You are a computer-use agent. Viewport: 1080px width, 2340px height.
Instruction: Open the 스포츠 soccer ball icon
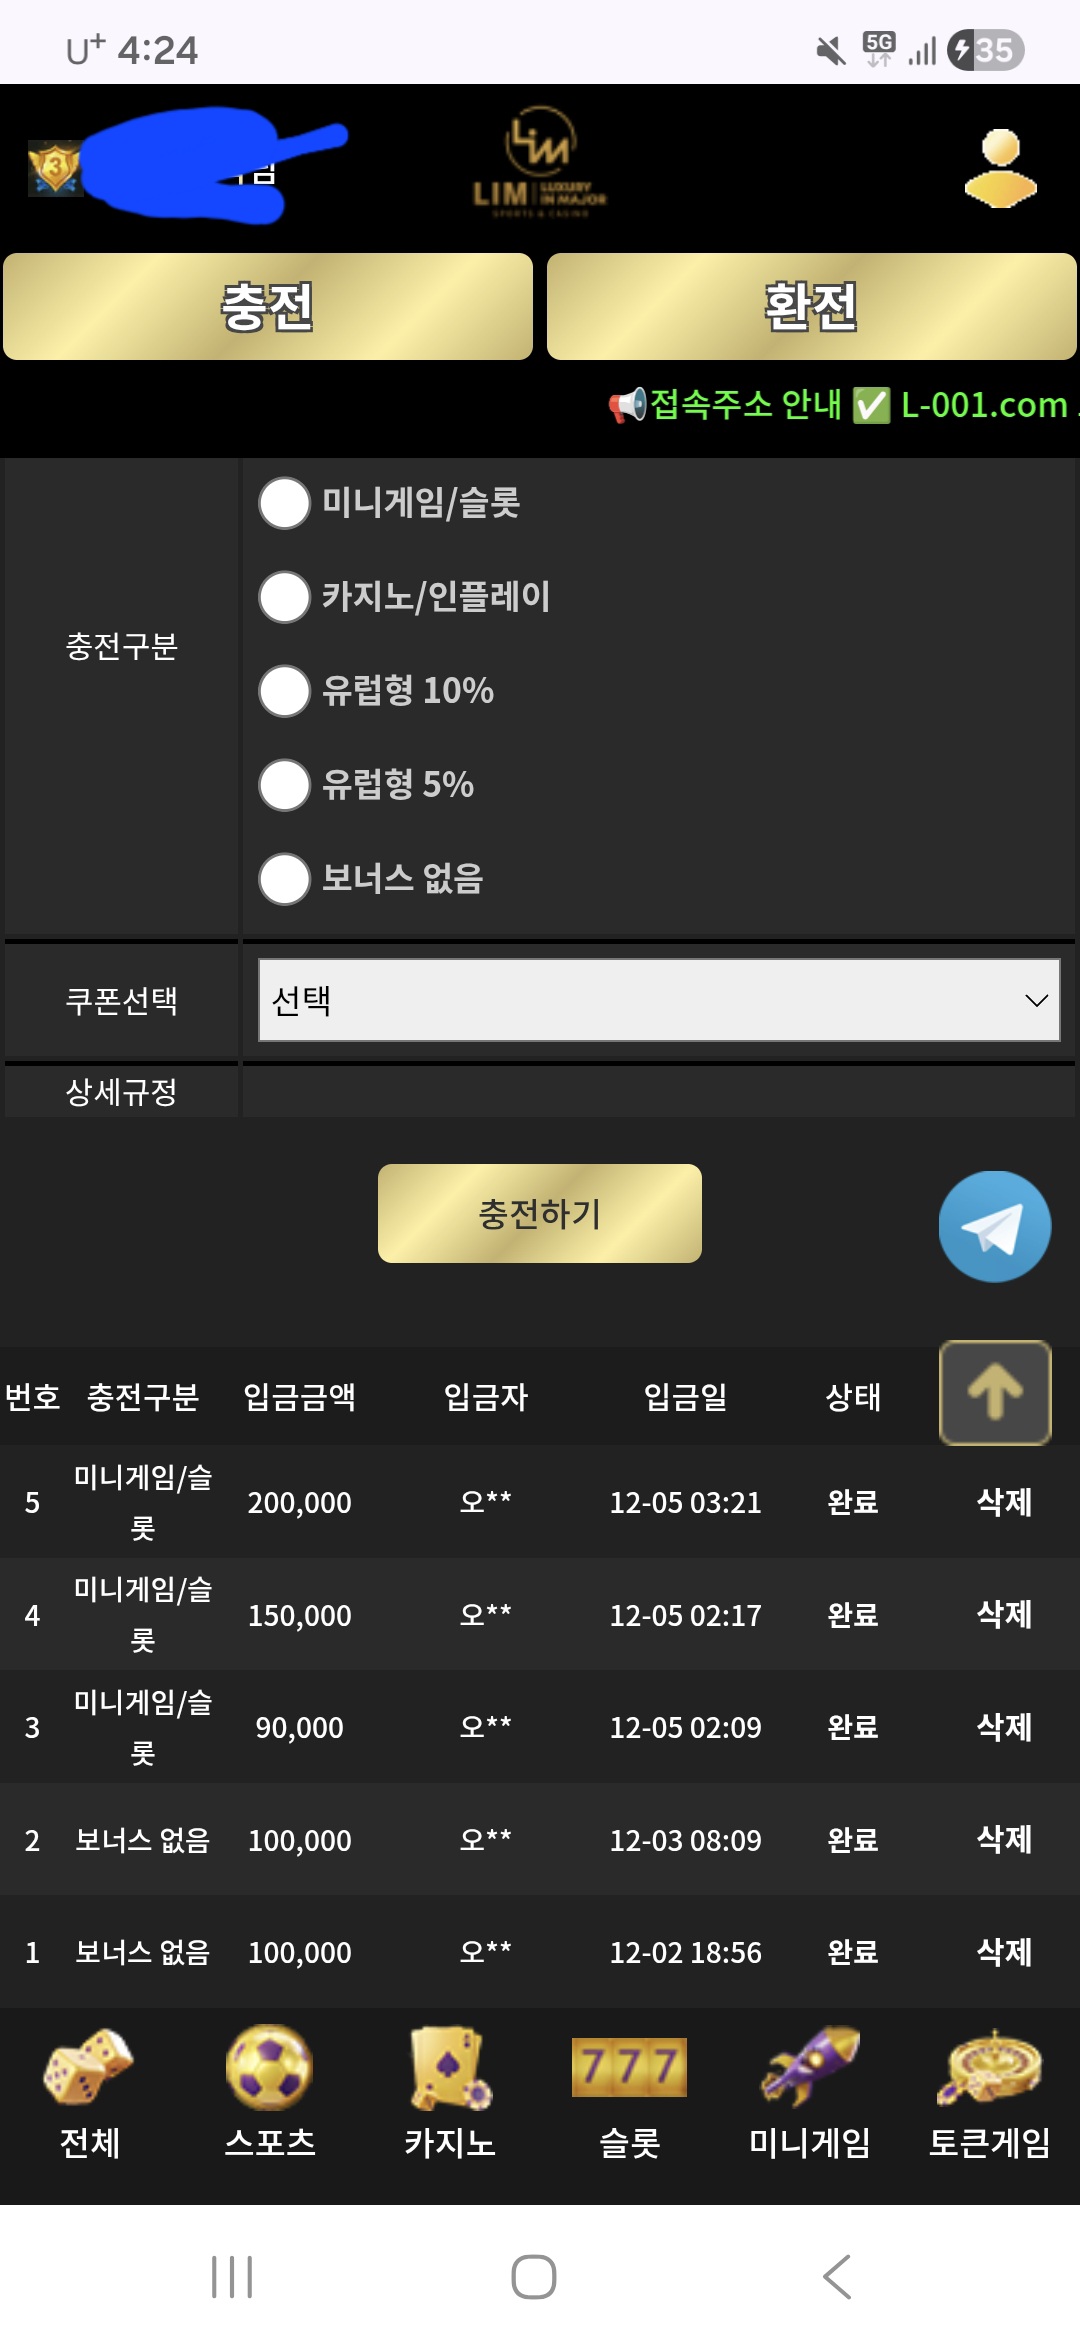click(269, 2067)
